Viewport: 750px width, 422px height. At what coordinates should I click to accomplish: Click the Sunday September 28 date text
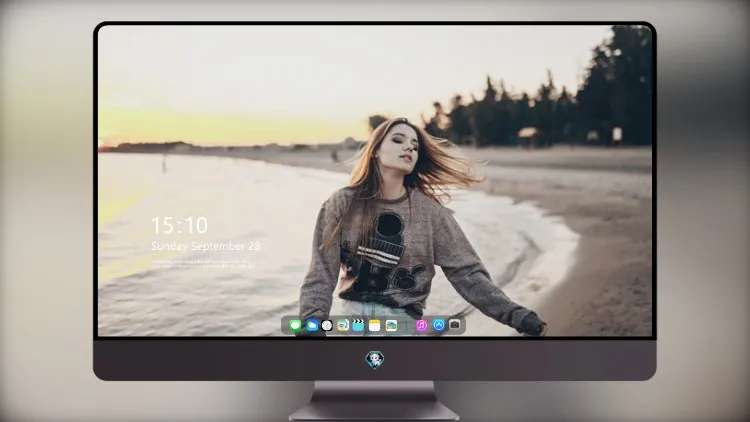[x=206, y=246]
